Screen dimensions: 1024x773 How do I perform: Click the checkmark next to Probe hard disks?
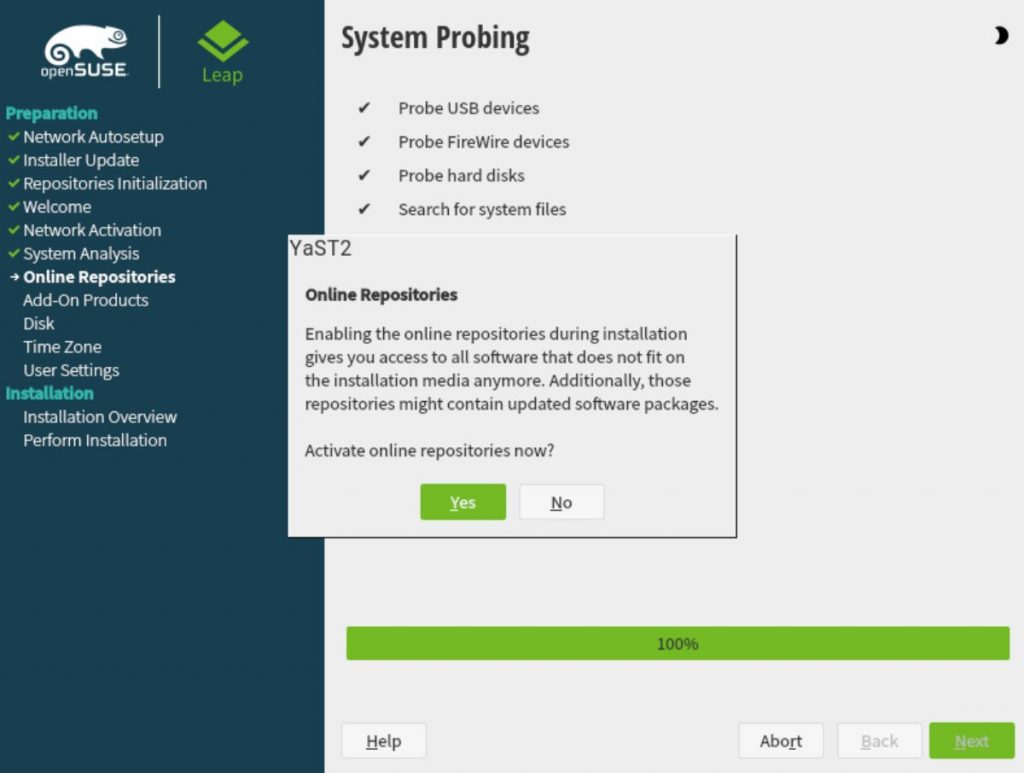click(364, 175)
